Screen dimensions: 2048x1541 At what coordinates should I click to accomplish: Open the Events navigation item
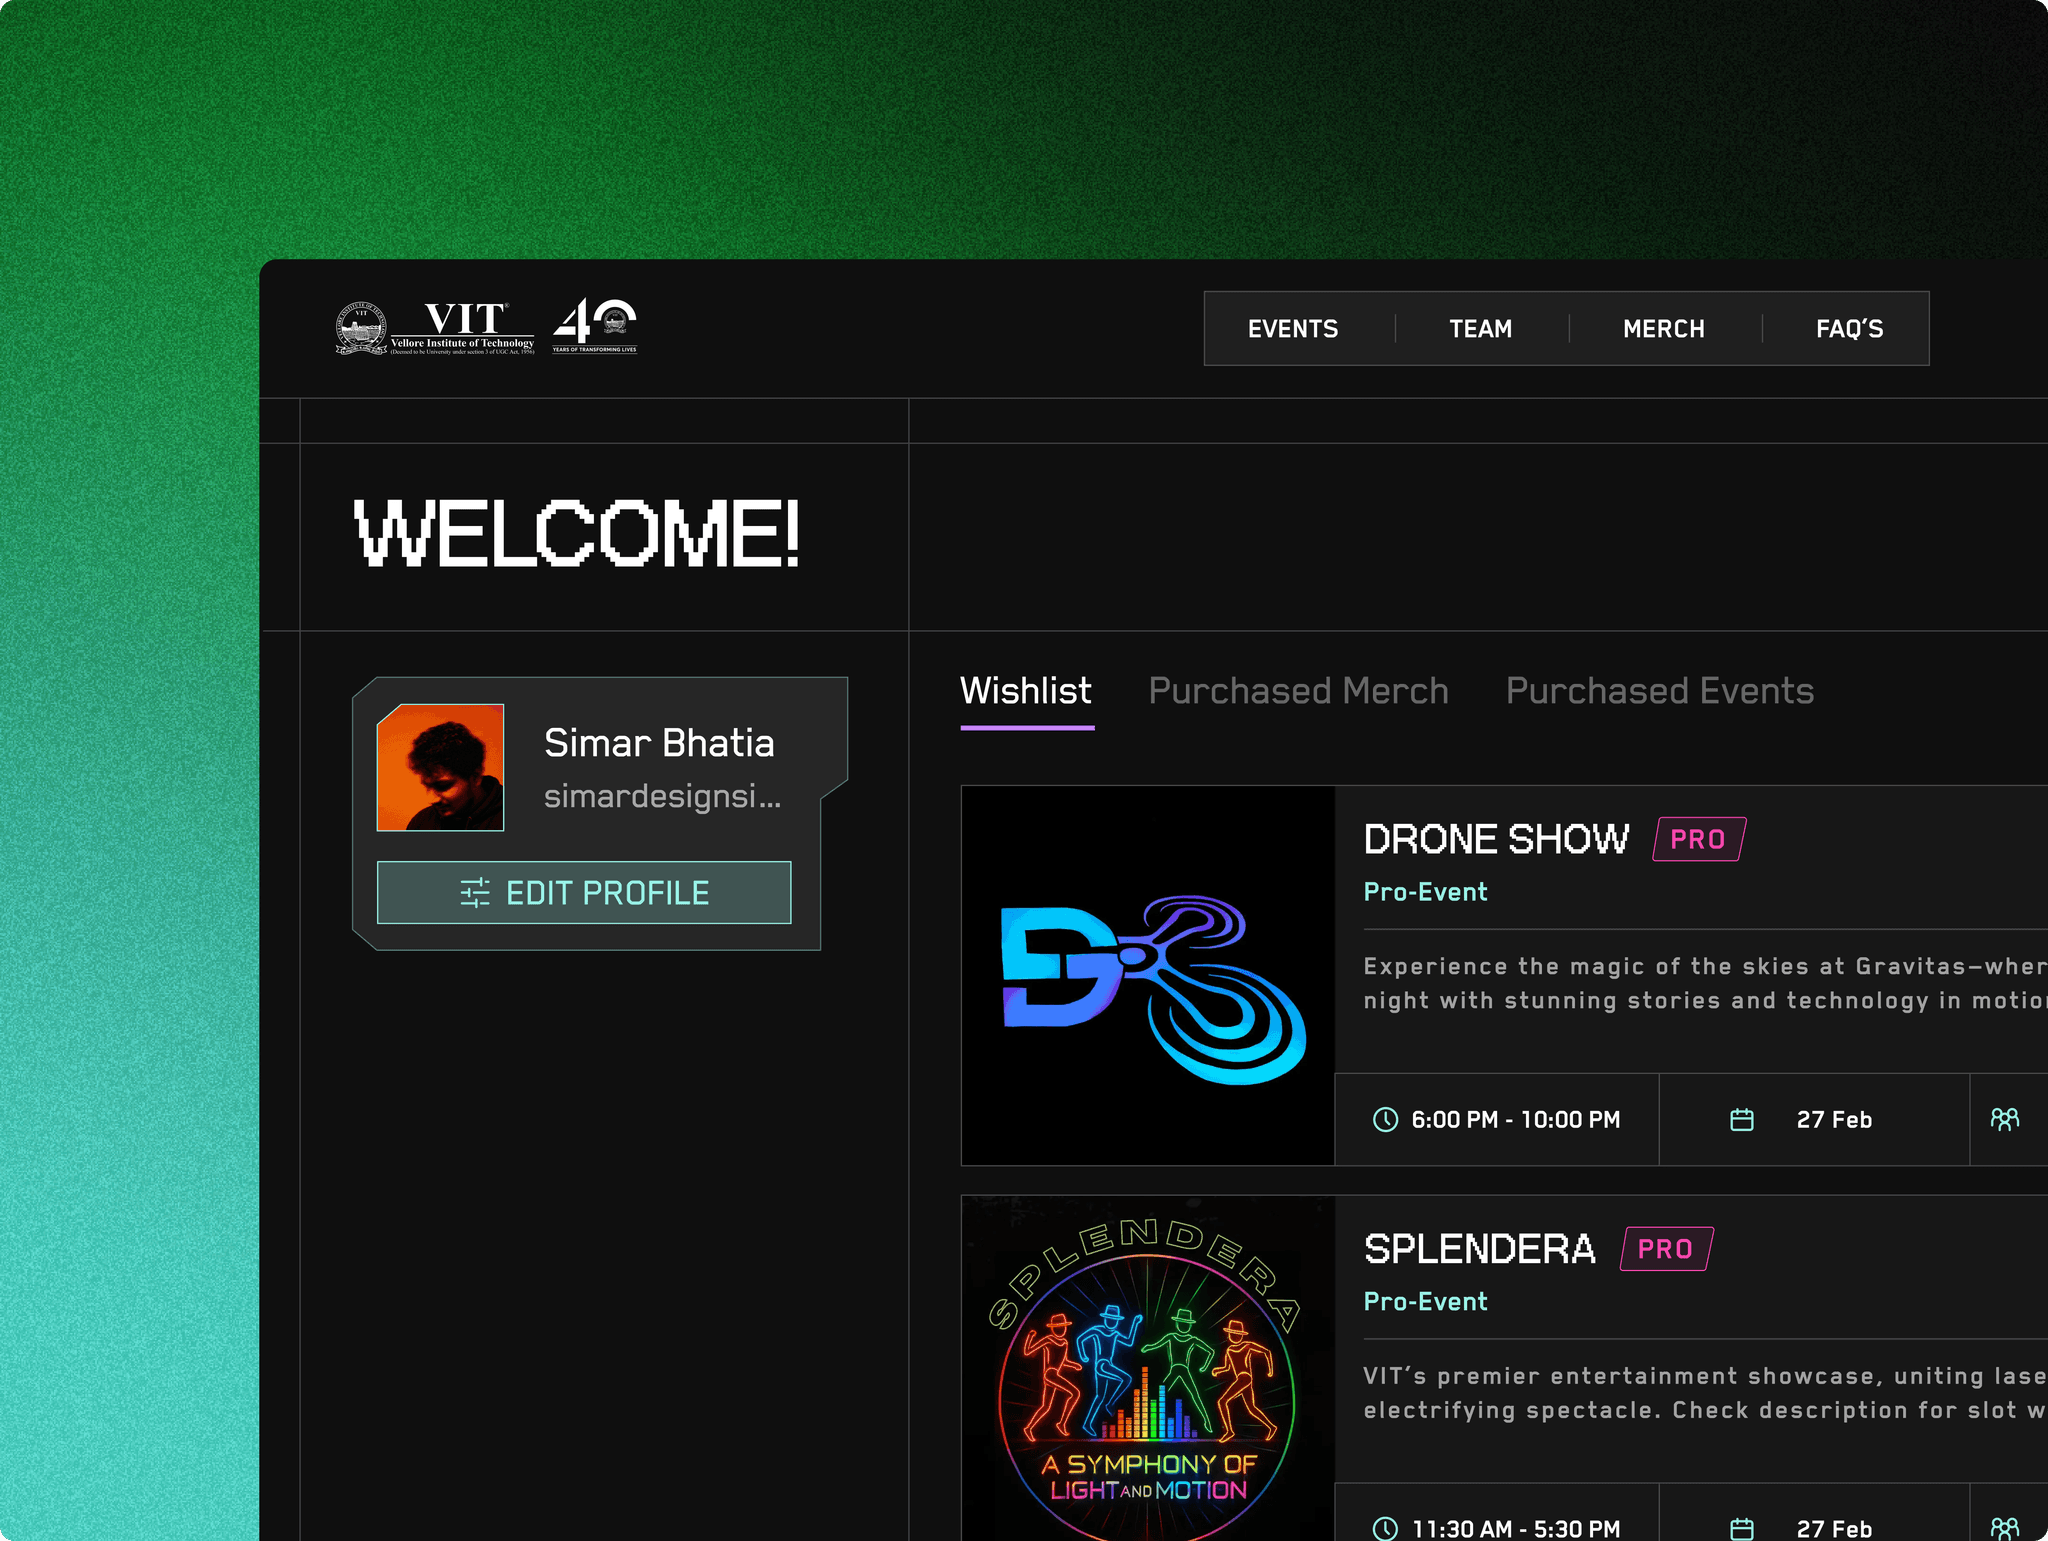pos(1292,329)
